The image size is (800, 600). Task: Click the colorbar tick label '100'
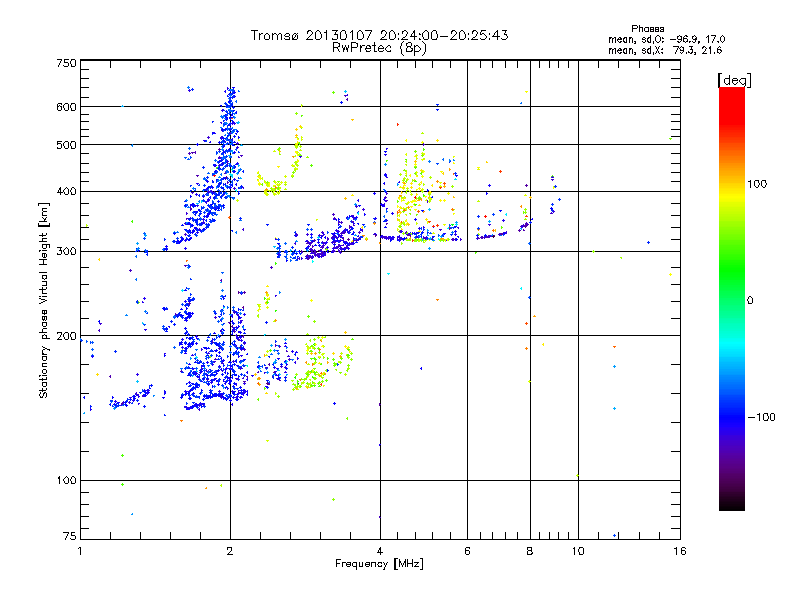click(x=757, y=184)
